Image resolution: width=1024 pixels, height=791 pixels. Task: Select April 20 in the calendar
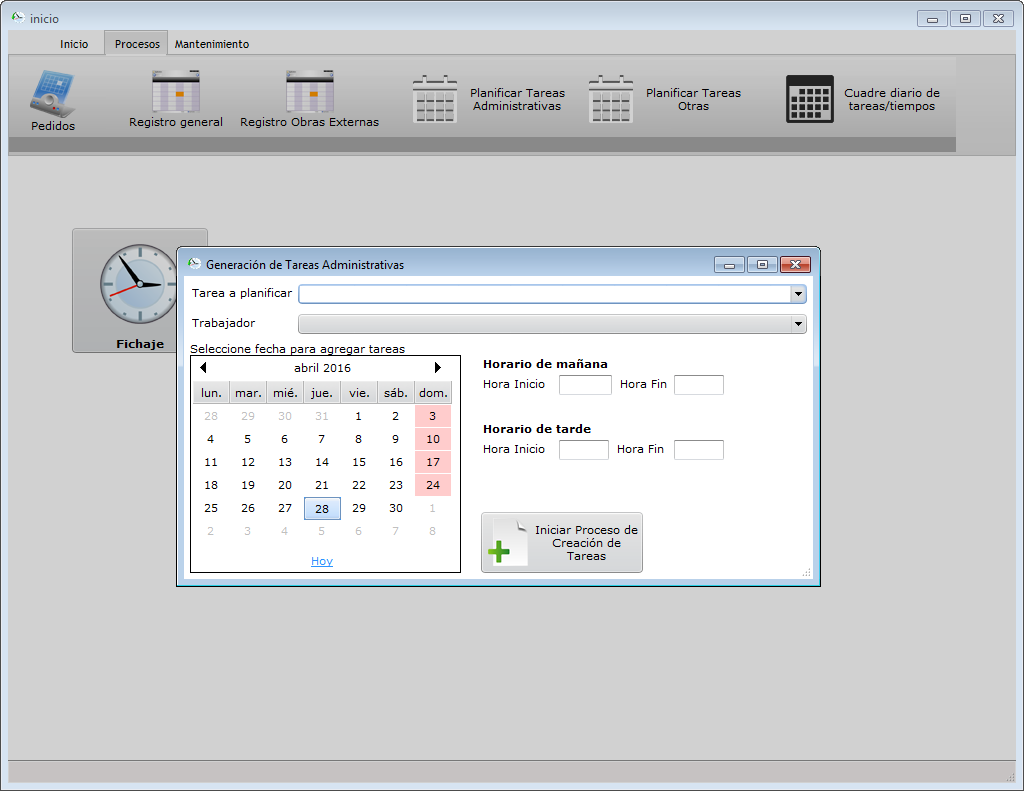(x=285, y=485)
